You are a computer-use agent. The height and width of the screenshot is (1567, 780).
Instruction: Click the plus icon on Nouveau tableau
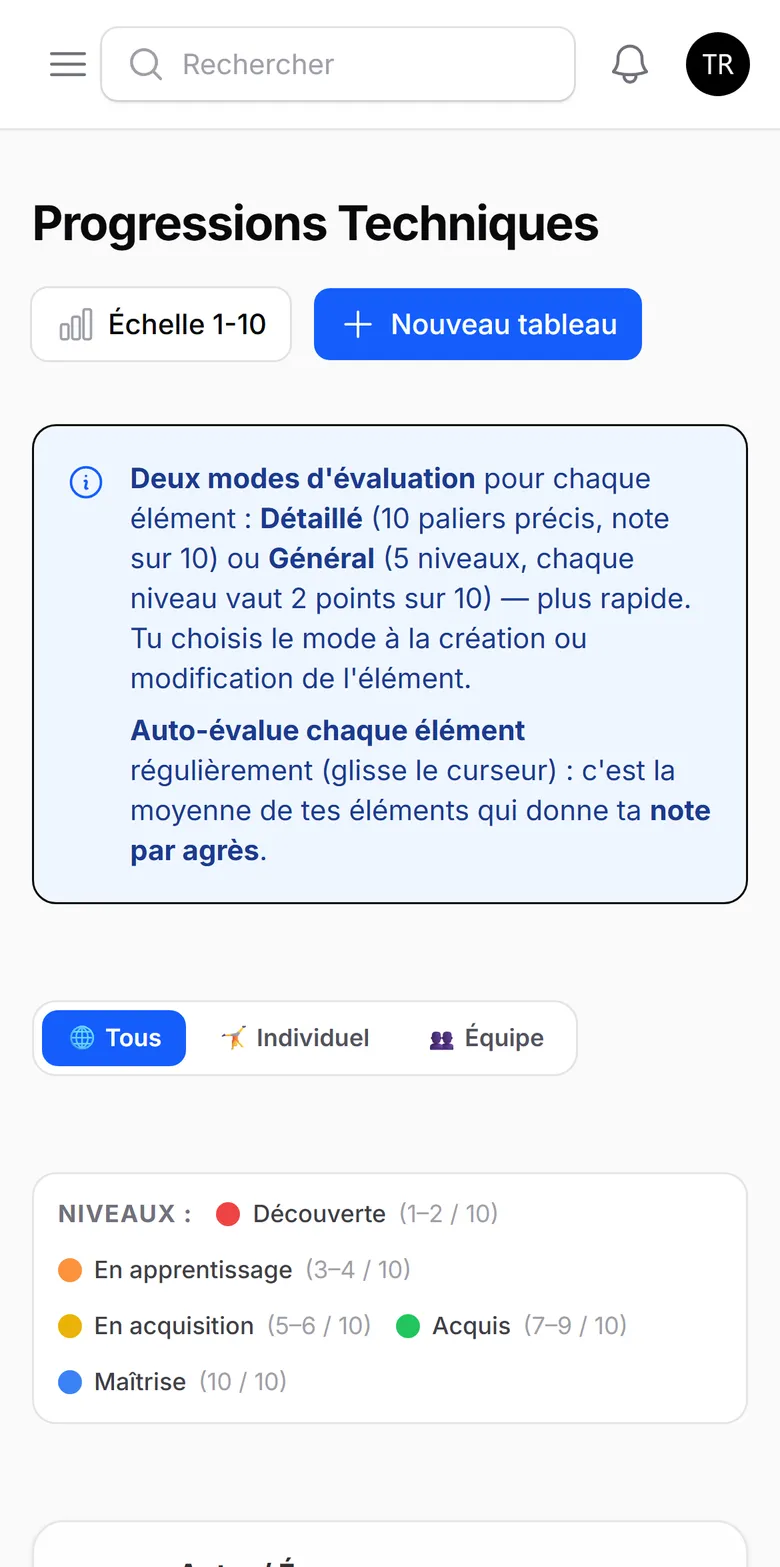(358, 324)
